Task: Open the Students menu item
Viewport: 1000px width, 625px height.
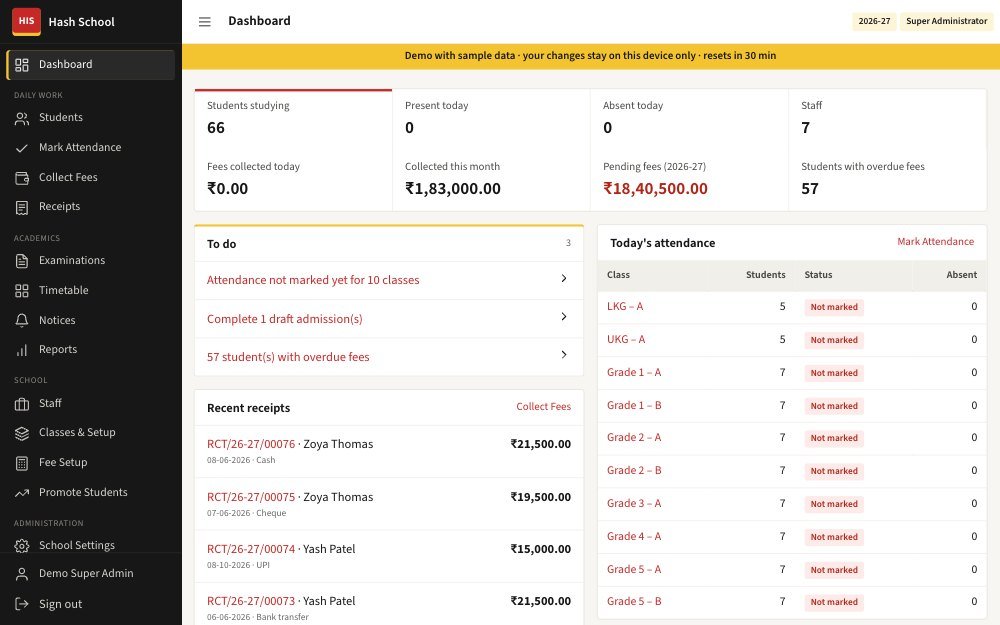Action: click(91, 117)
